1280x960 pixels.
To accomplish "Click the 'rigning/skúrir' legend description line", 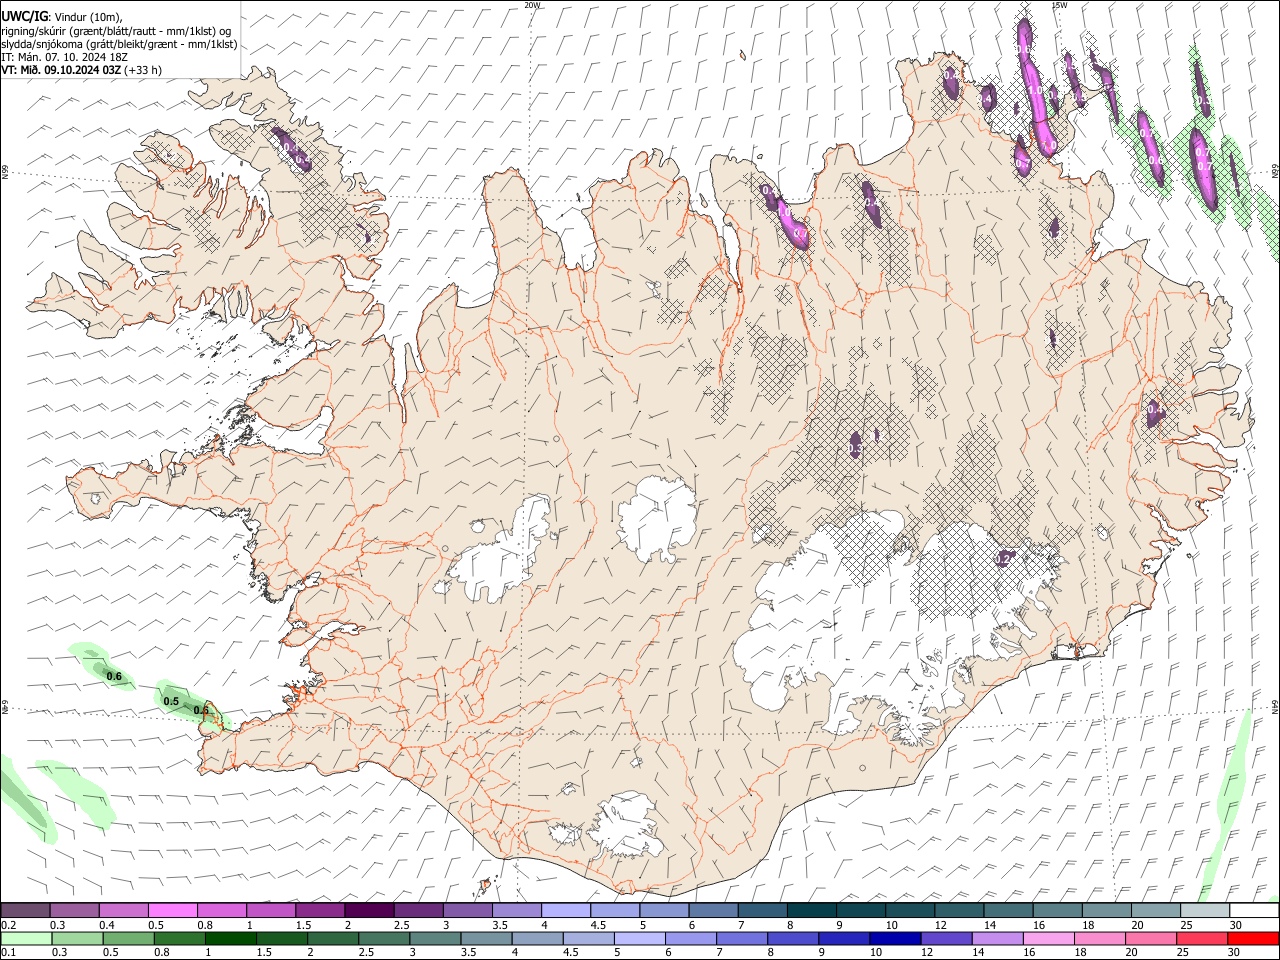I will click(116, 31).
